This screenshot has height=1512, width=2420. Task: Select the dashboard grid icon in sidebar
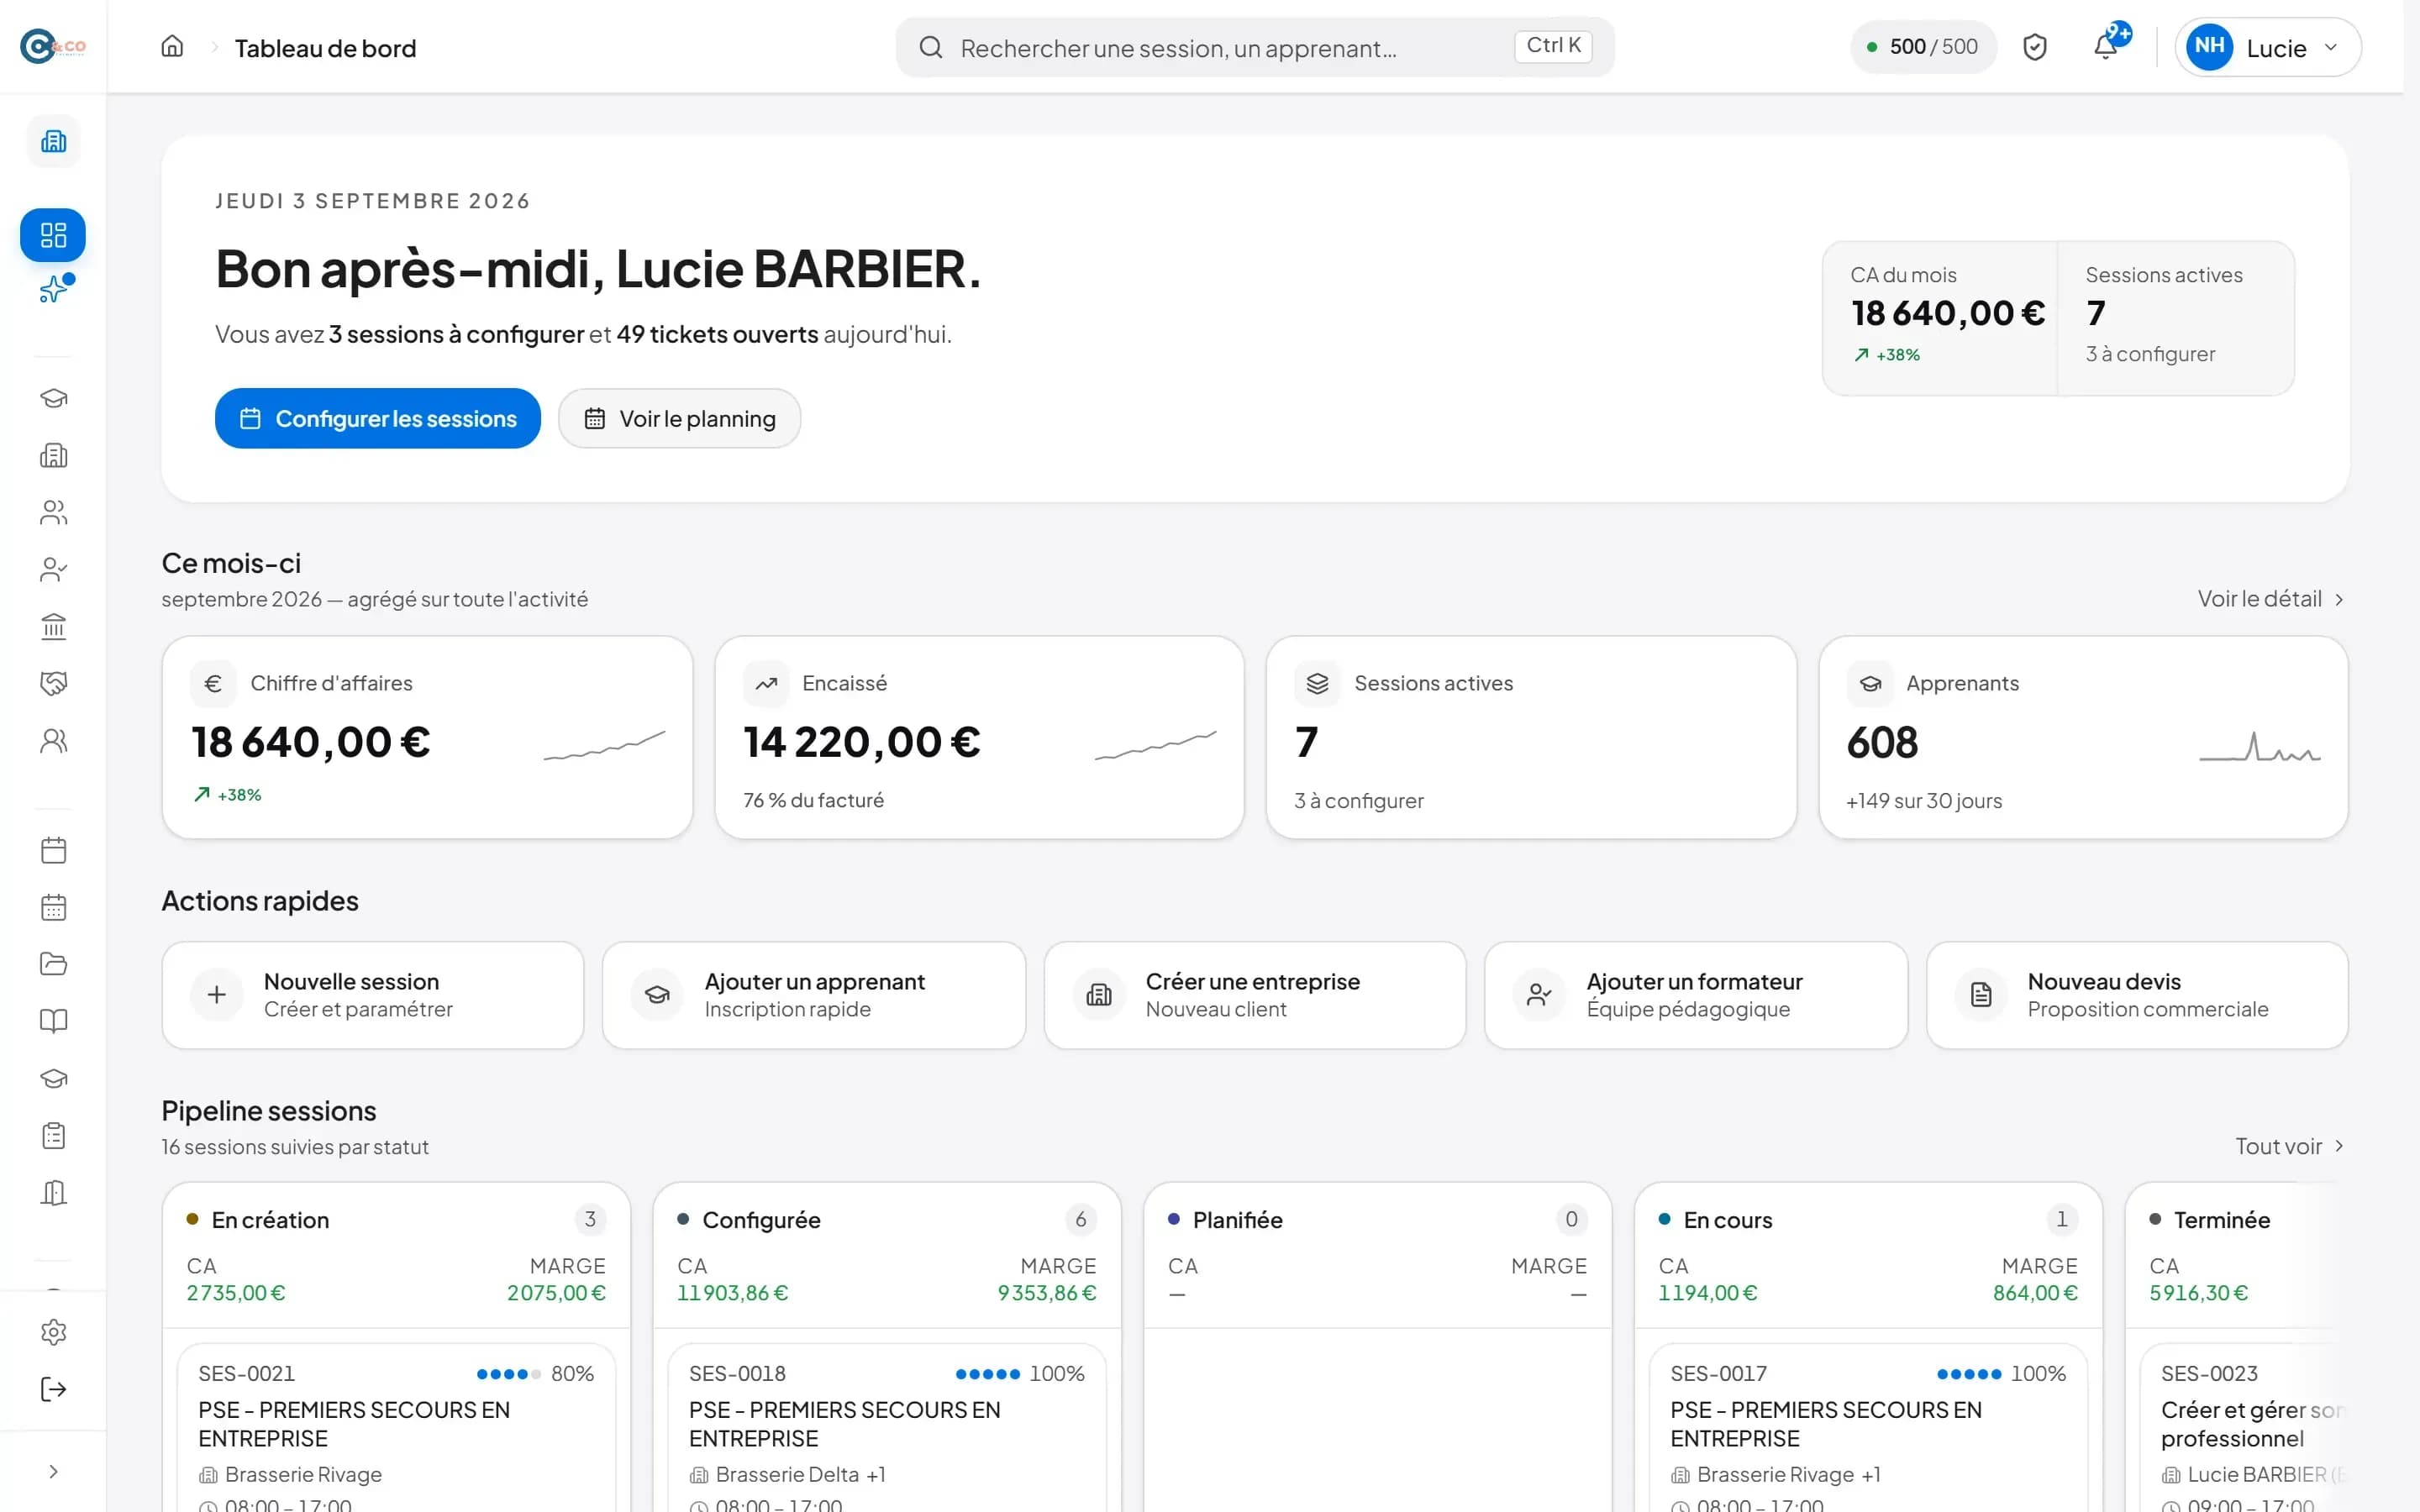53,235
